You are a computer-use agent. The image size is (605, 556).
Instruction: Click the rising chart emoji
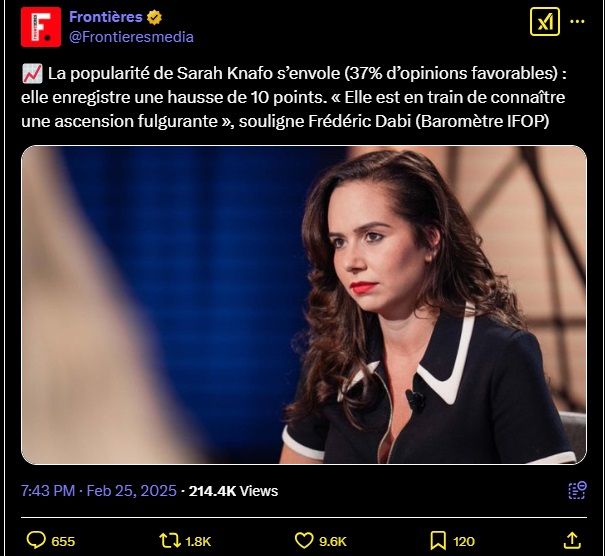click(32, 74)
